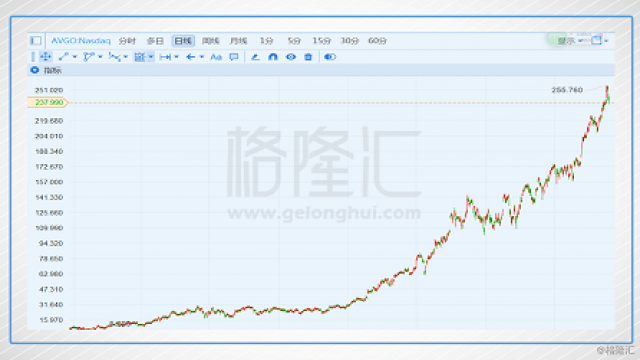Screen dimensions: 640x360
Task: Click the toggle switch toolbar icon
Action: [330, 57]
